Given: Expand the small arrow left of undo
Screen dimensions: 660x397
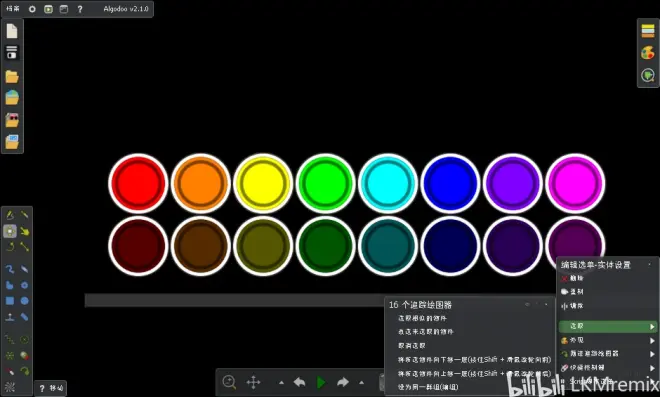Looking at the screenshot, I should pos(281,383).
